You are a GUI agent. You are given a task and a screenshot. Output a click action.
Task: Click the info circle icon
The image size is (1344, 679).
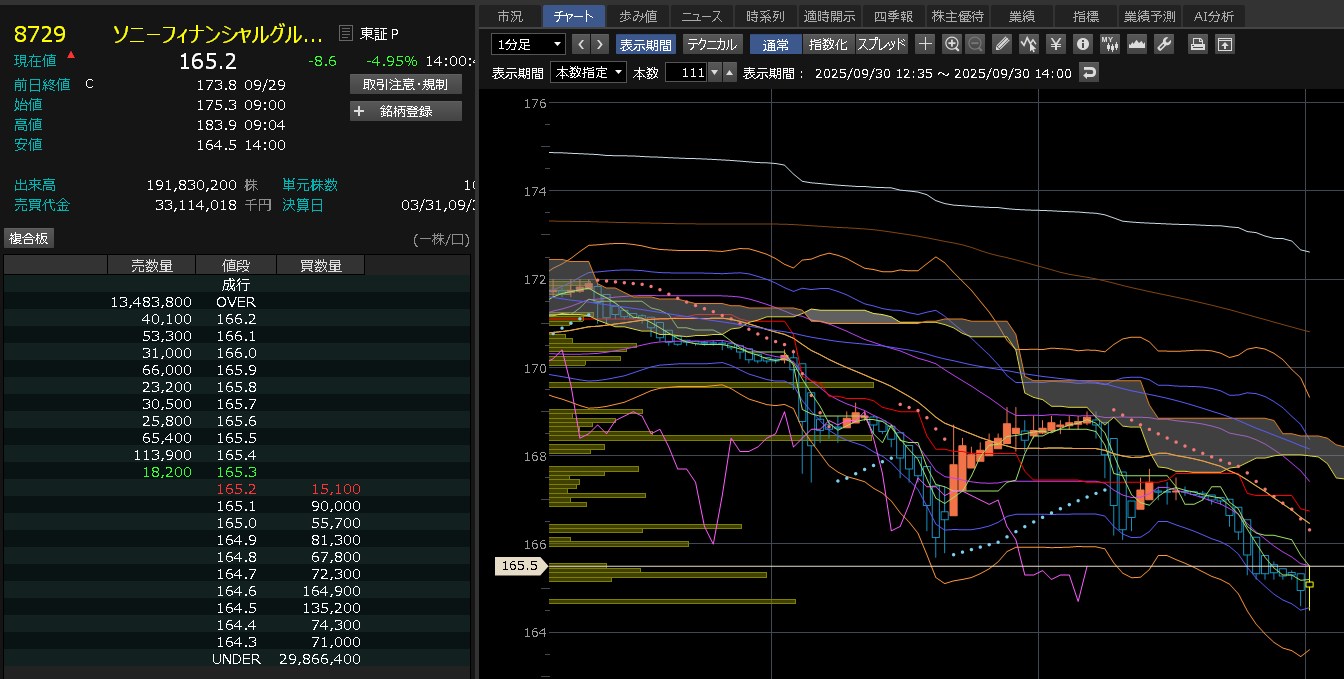pos(1082,44)
